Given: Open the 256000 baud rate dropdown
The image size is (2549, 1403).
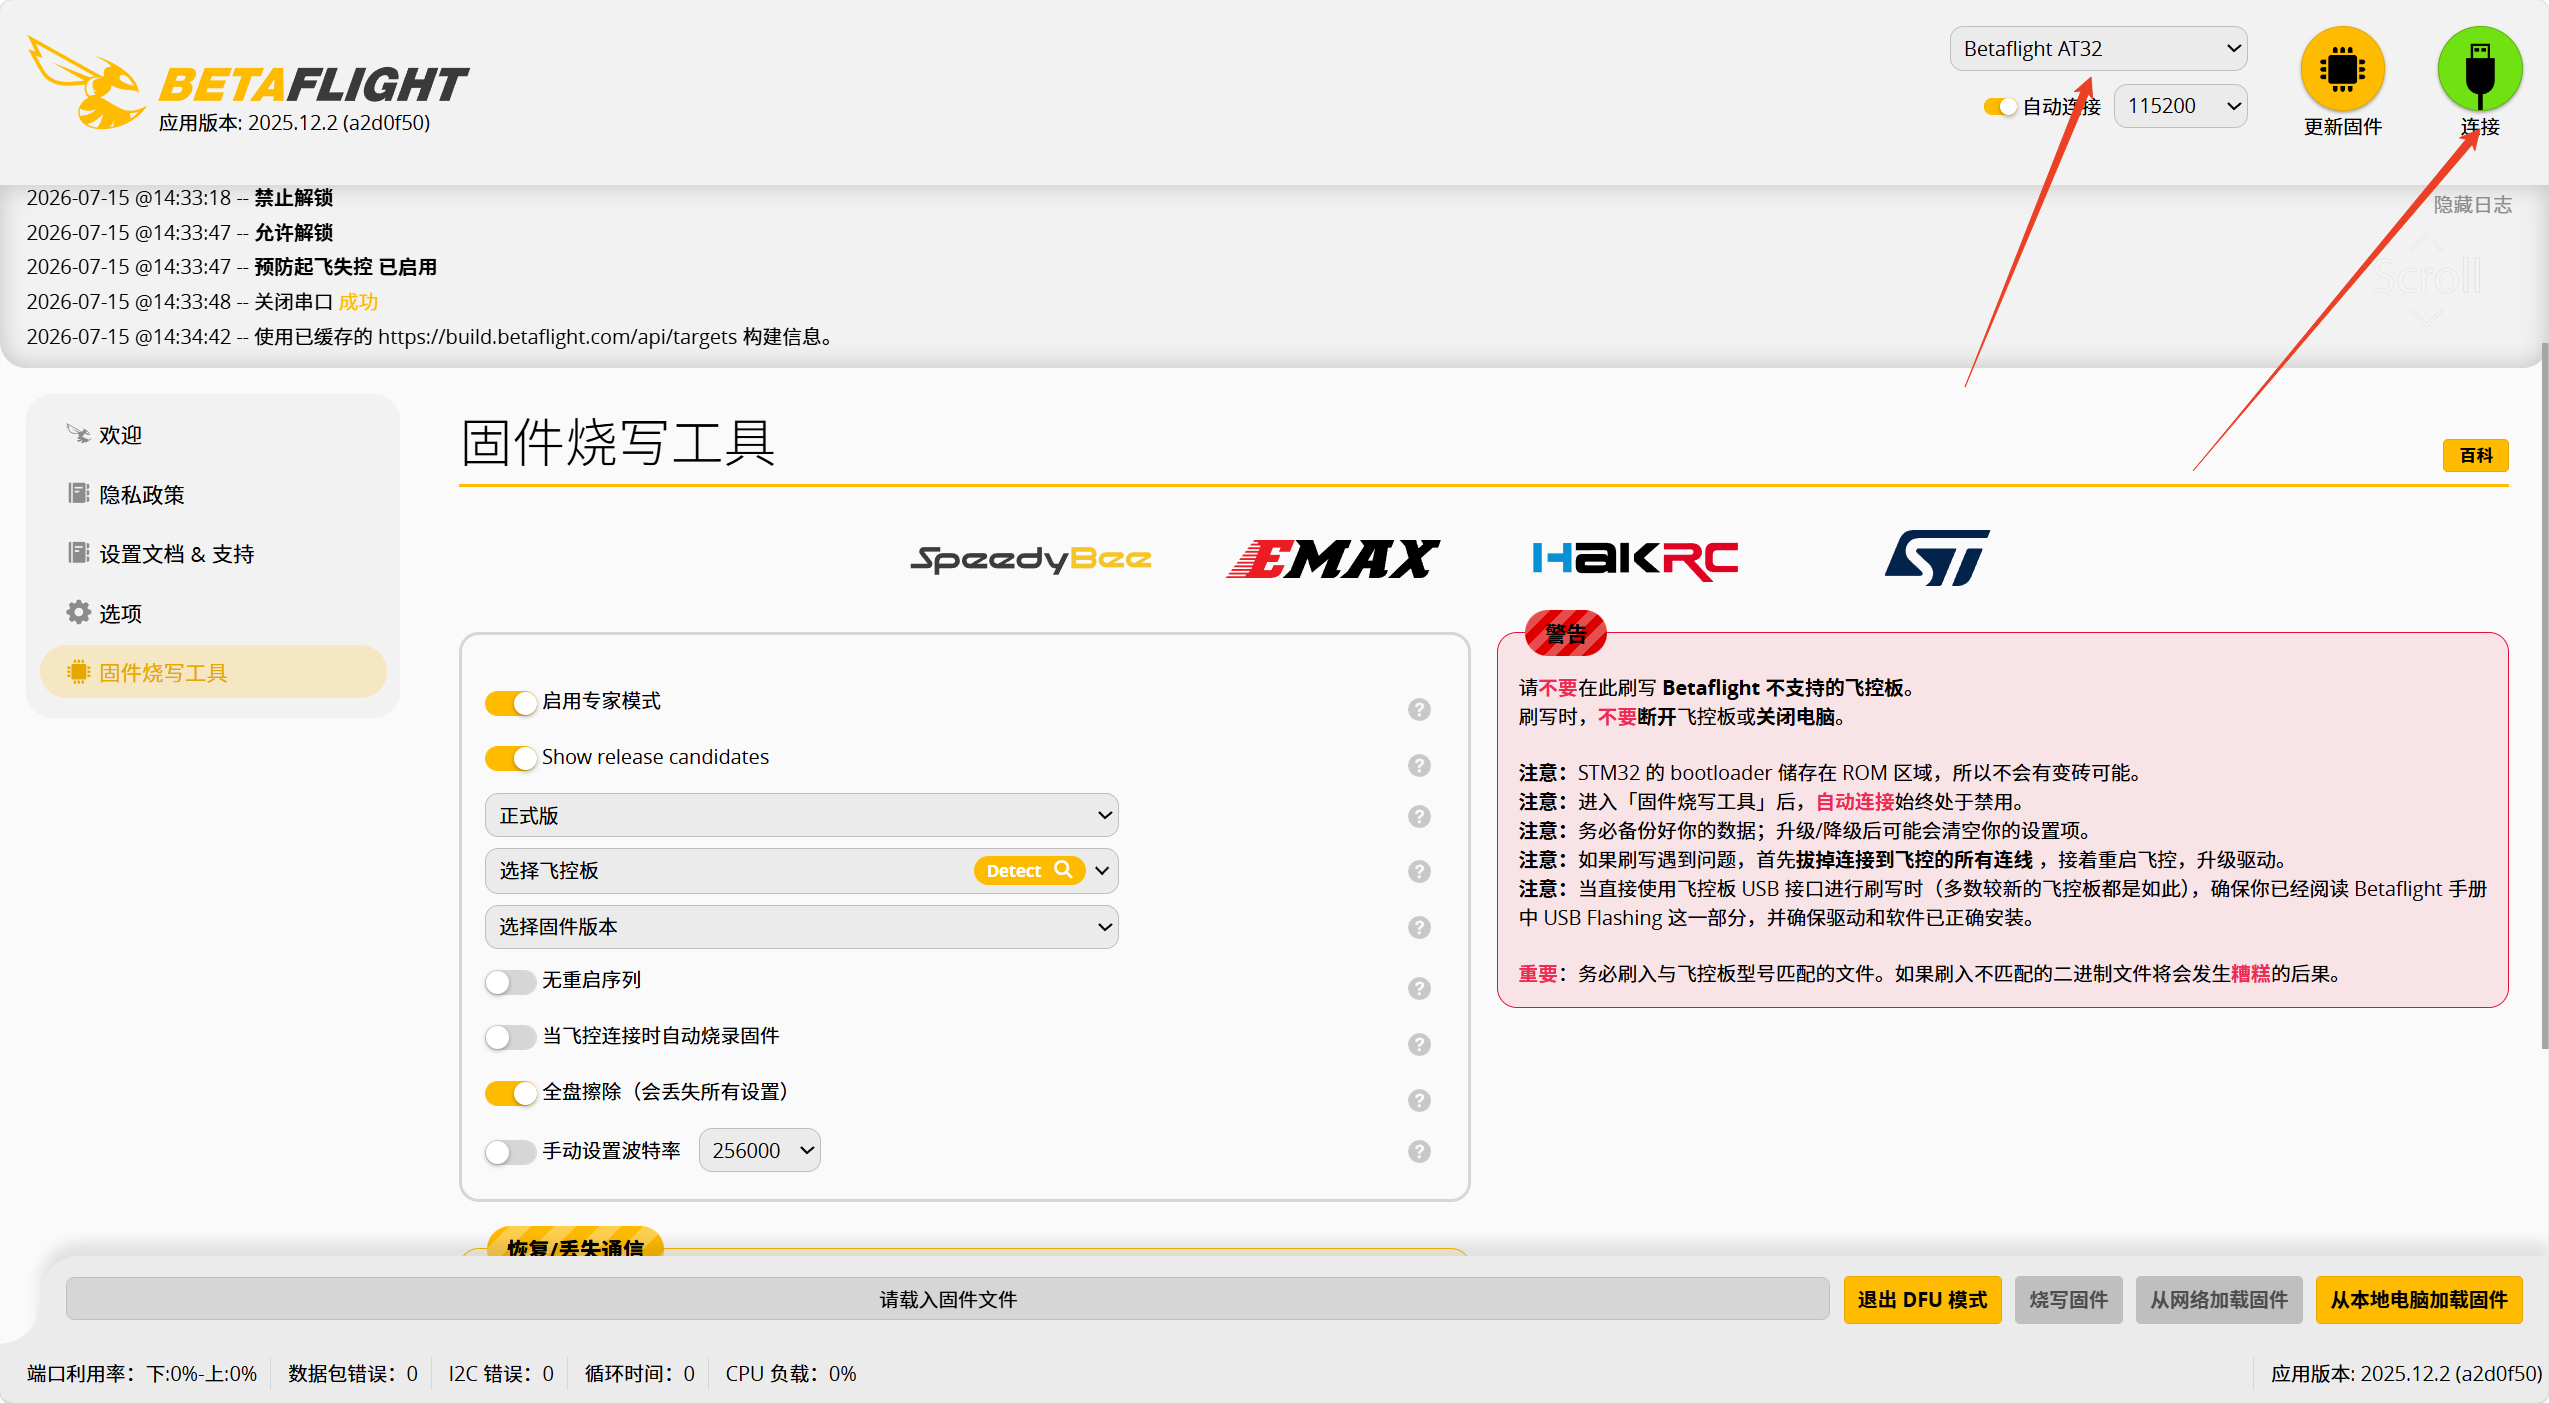Looking at the screenshot, I should pyautogui.click(x=759, y=1150).
